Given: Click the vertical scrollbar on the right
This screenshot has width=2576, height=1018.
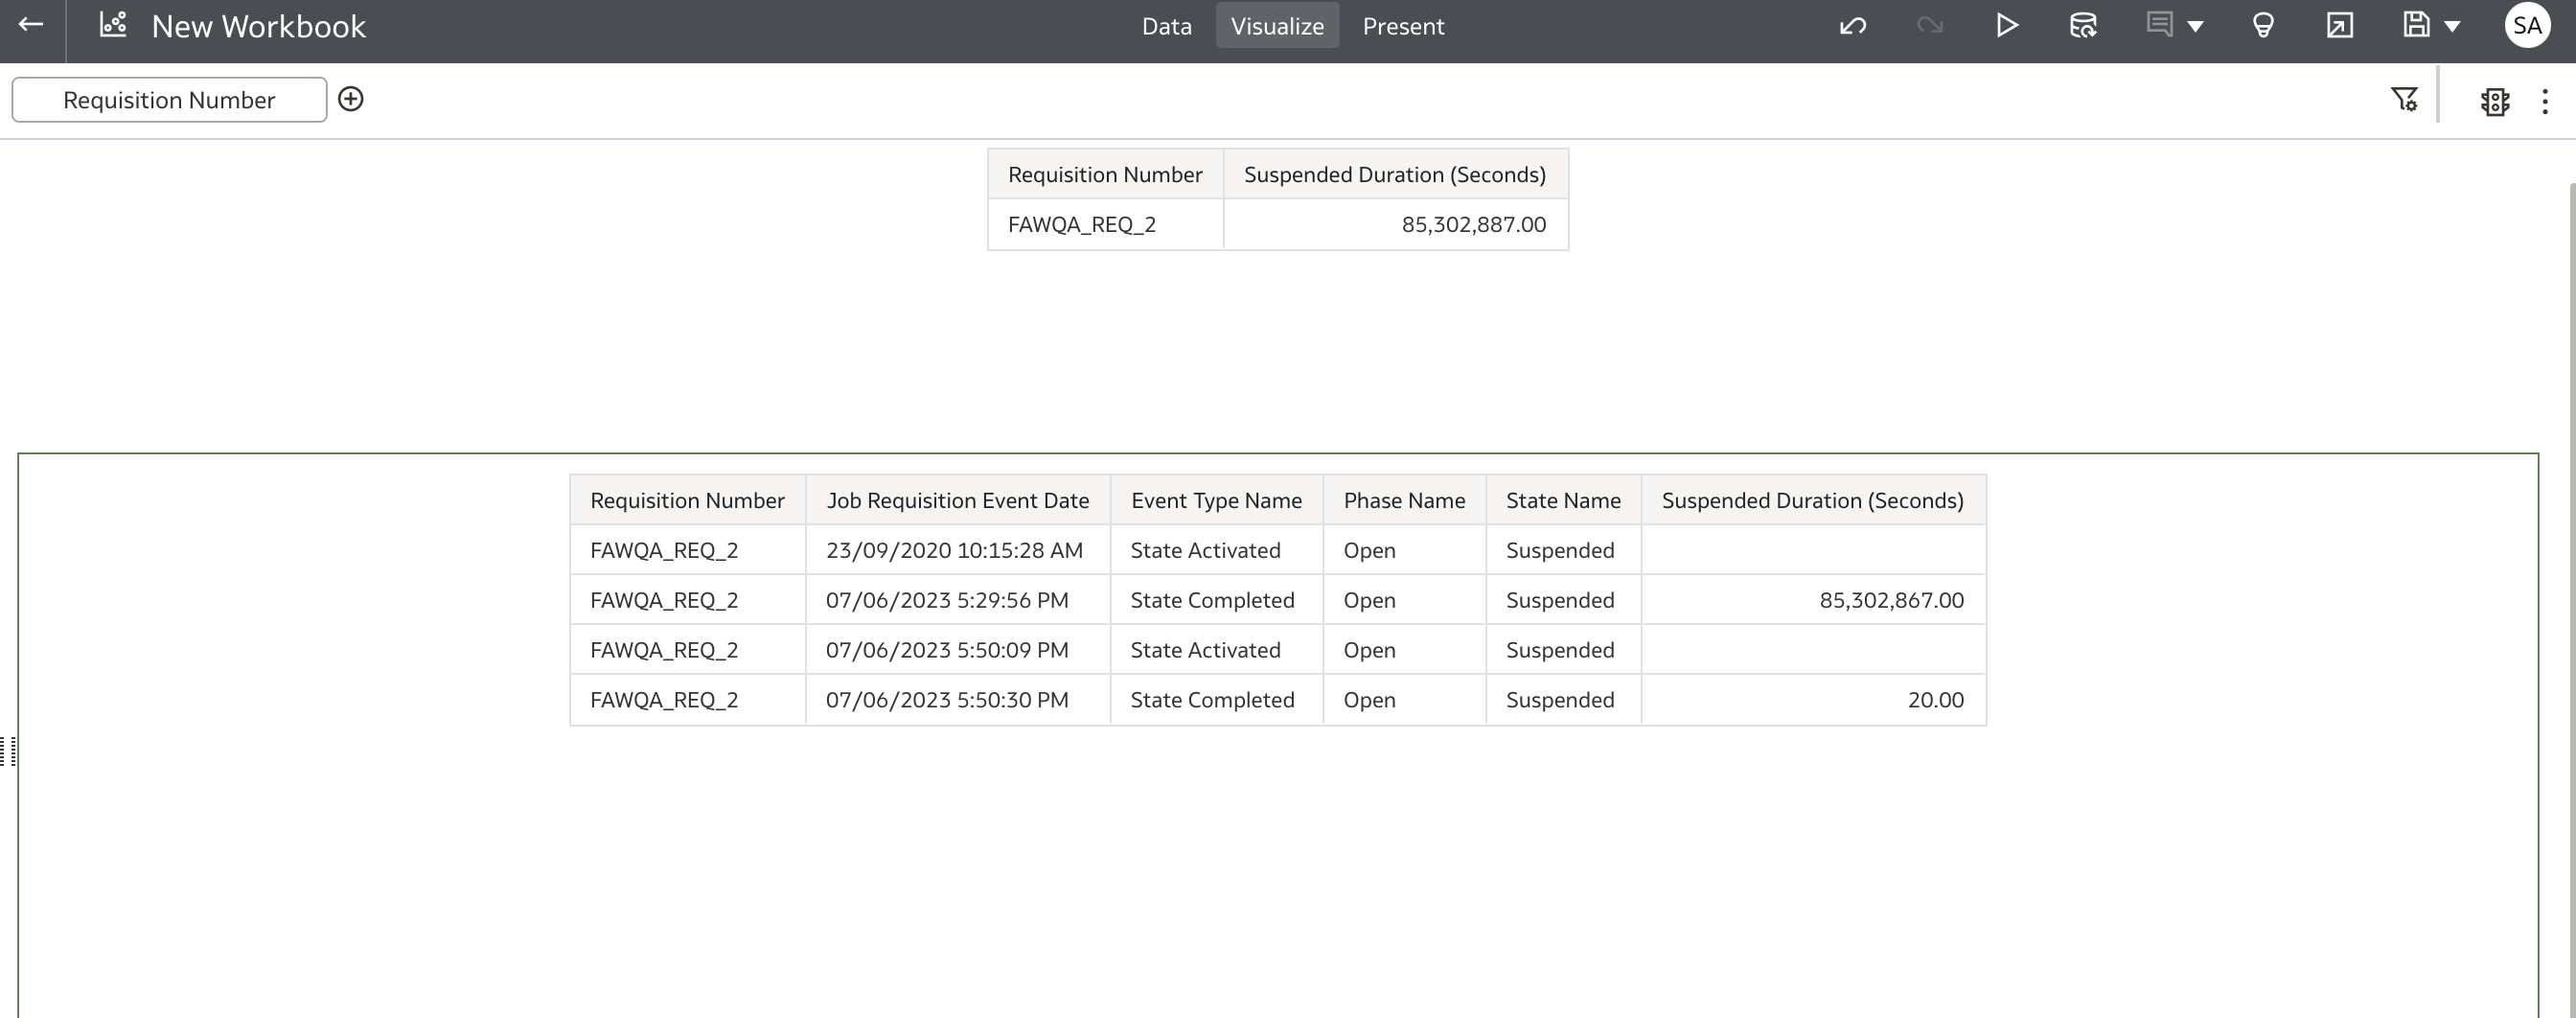Looking at the screenshot, I should (x=2571, y=600).
